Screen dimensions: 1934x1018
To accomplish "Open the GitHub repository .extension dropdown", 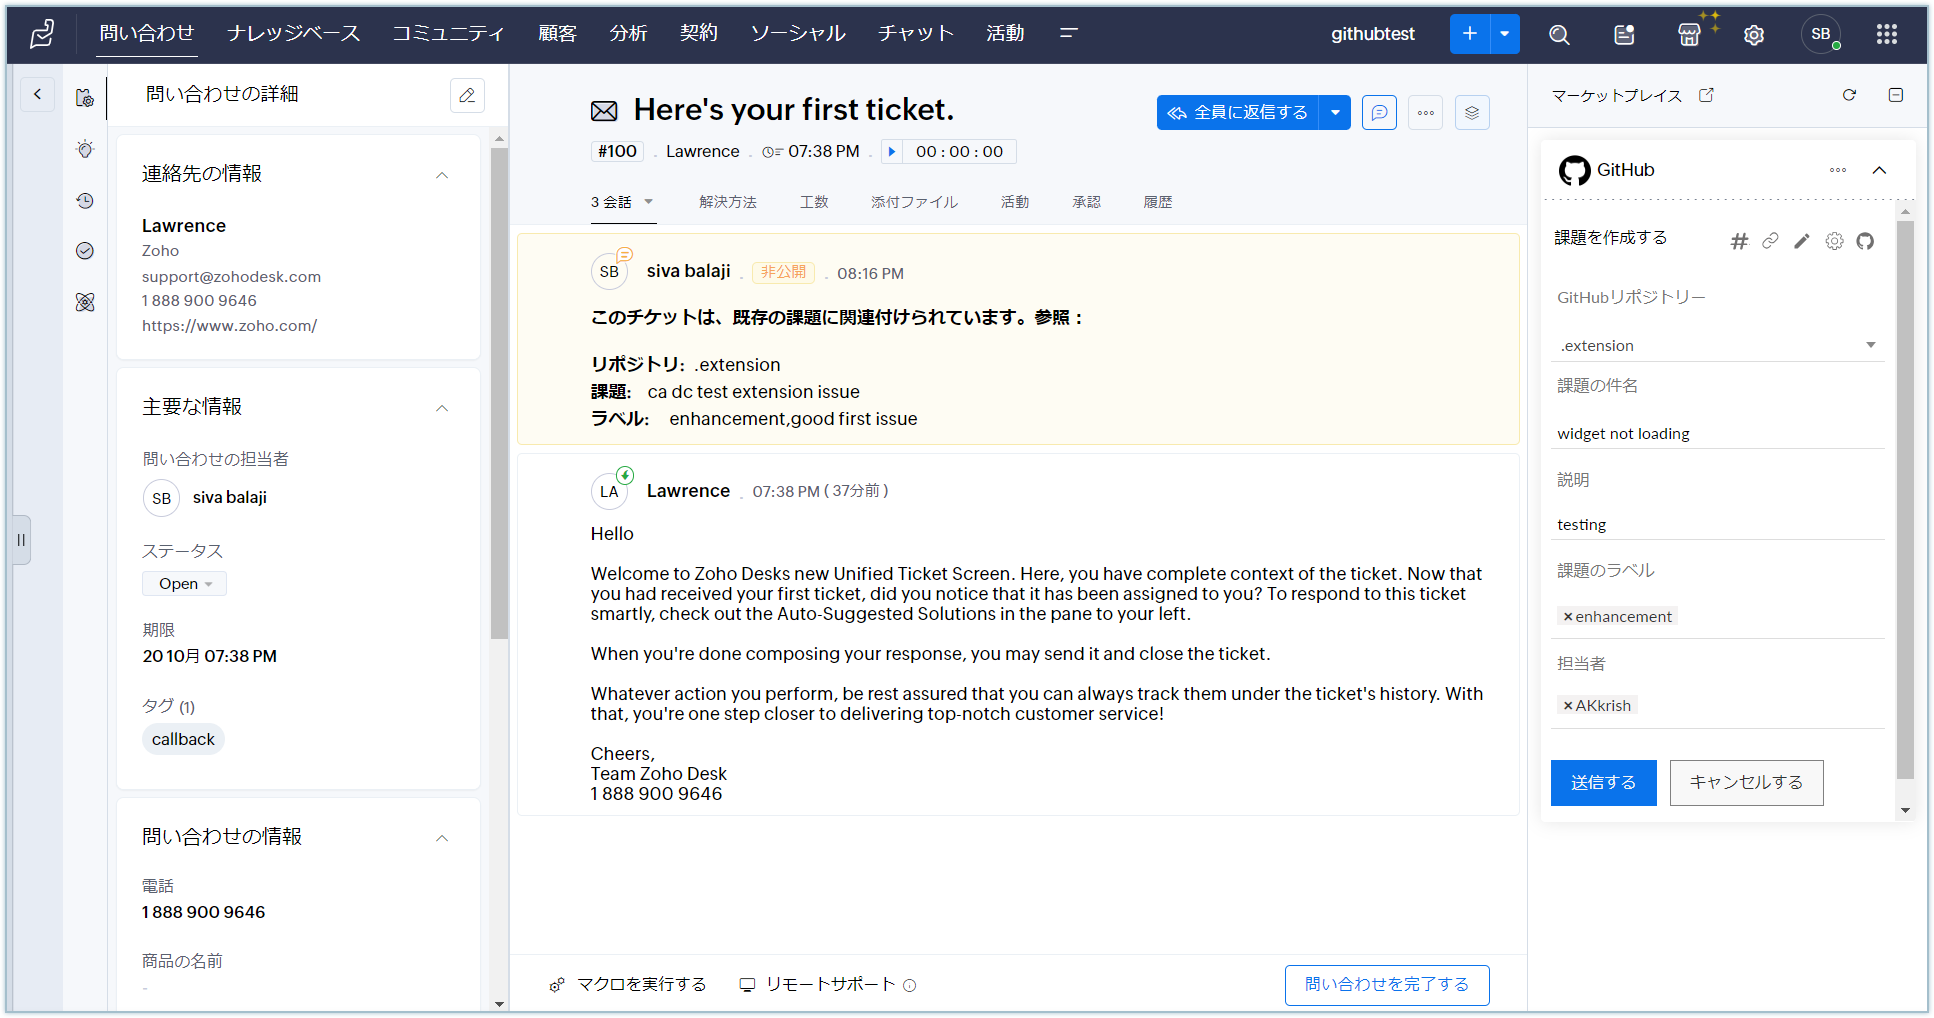I will (1718, 346).
